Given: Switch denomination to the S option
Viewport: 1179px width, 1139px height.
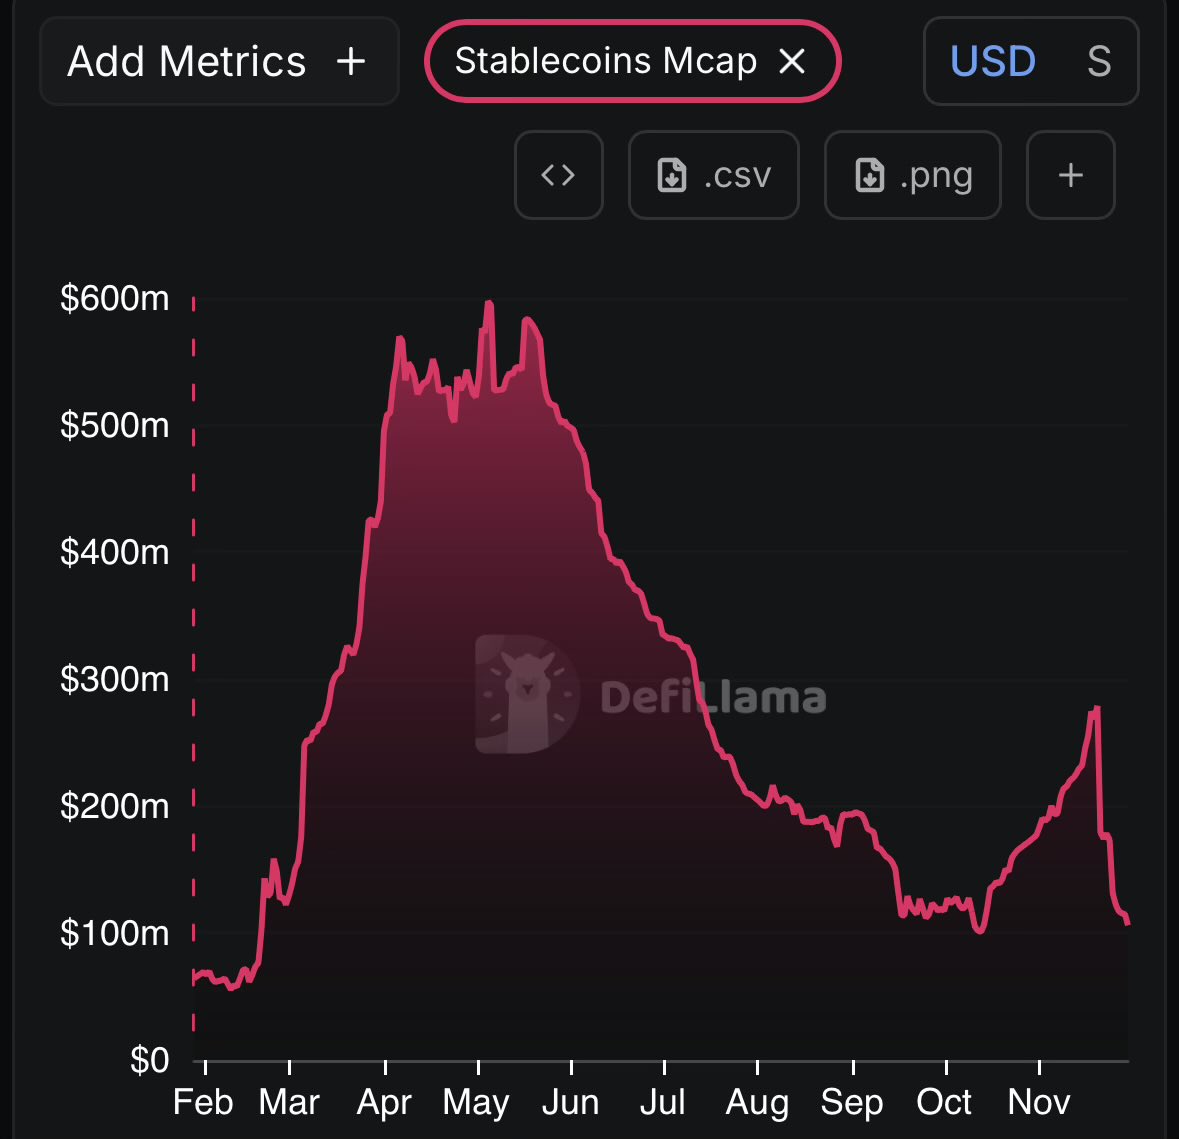Looking at the screenshot, I should [1098, 62].
